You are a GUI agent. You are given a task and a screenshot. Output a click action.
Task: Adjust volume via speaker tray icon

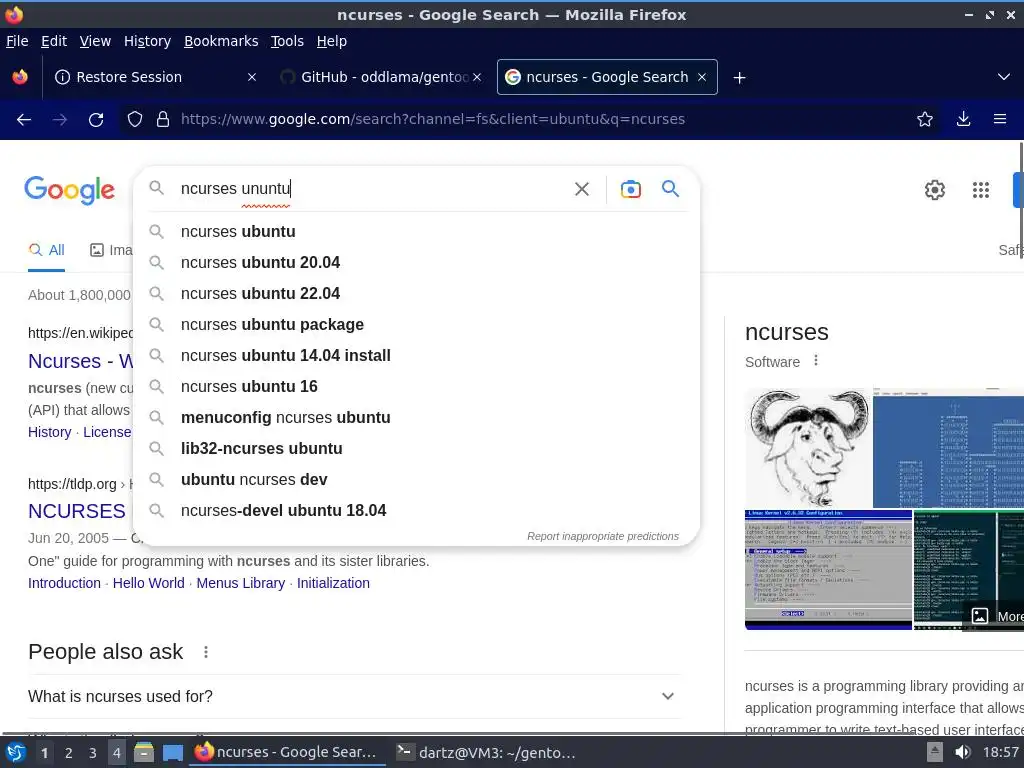pyautogui.click(x=963, y=752)
